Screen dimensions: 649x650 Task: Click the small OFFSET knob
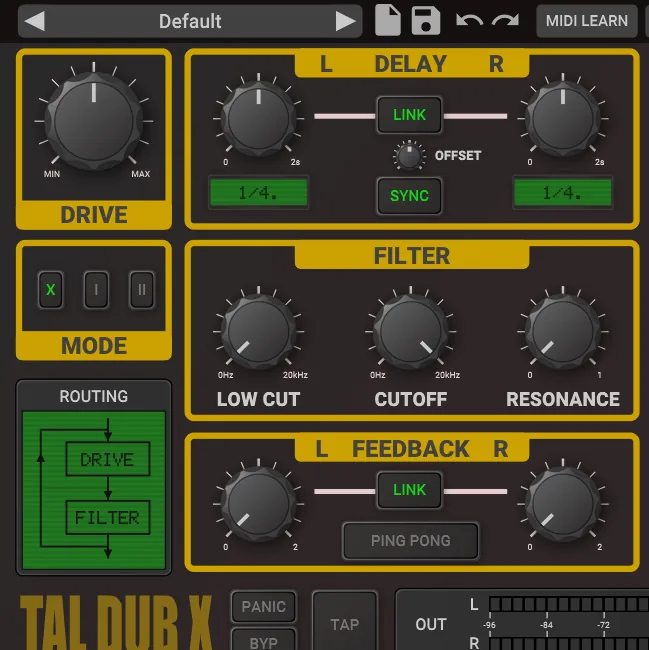tap(409, 156)
